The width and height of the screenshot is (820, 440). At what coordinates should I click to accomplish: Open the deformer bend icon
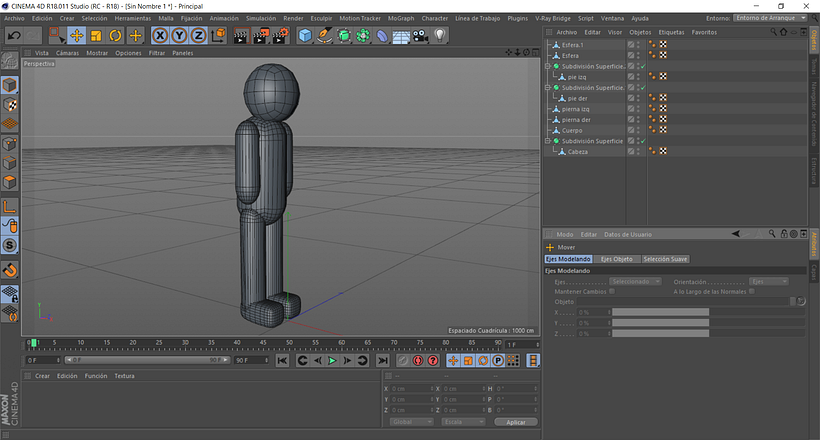[382, 36]
